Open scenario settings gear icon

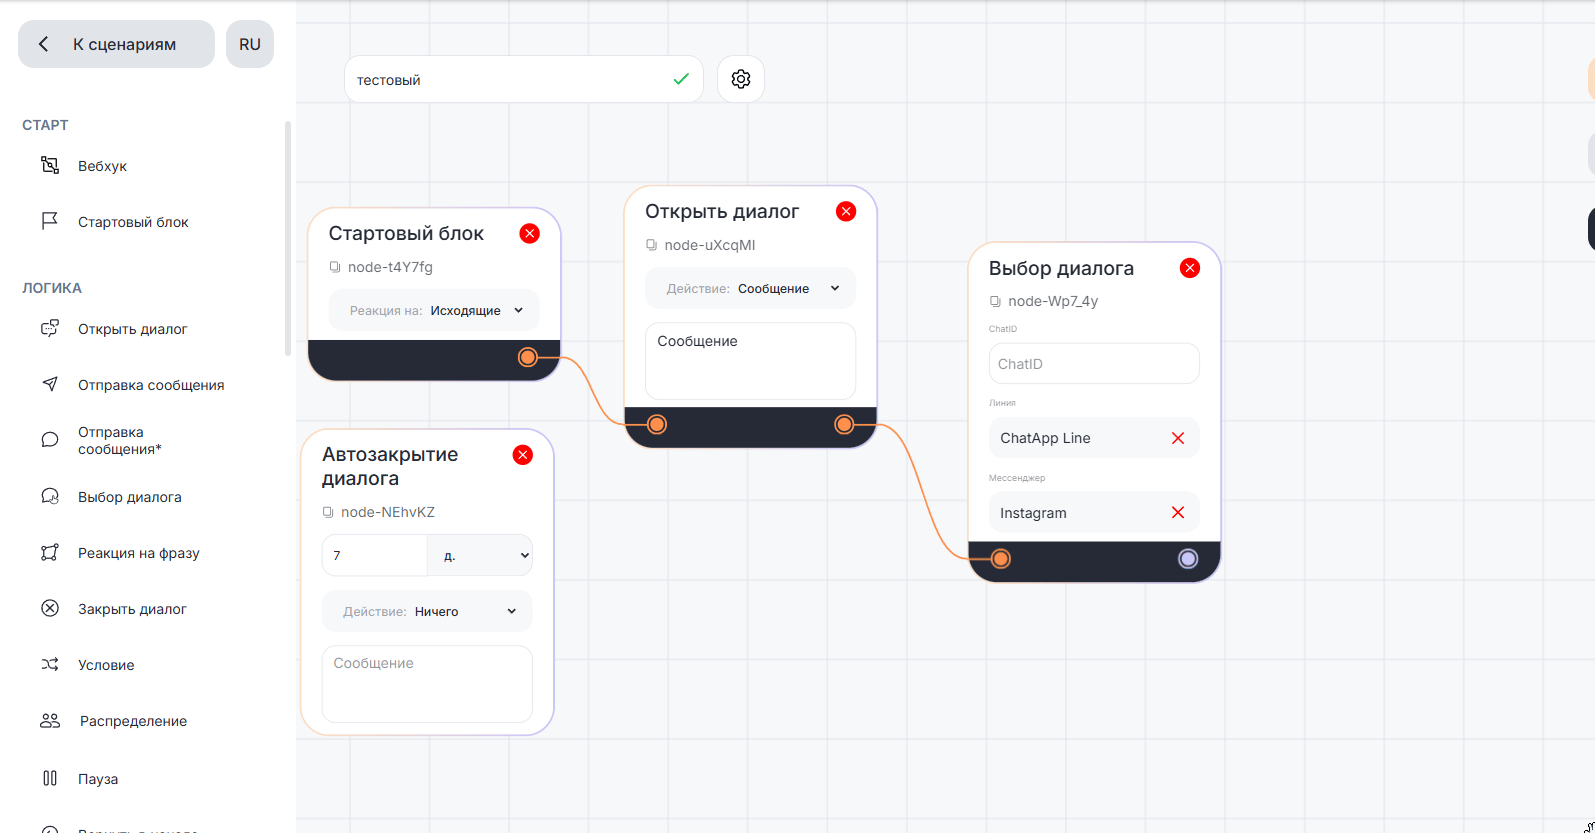(740, 79)
